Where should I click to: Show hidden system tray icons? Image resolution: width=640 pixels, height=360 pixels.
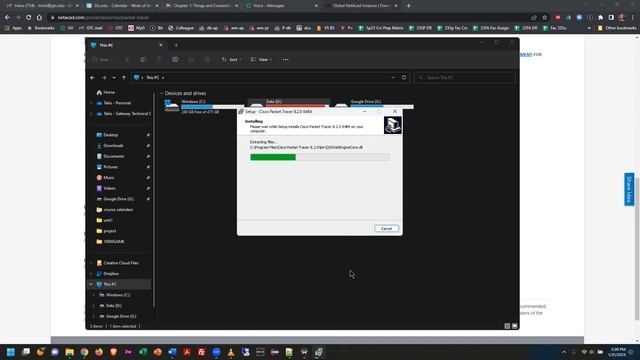point(564,352)
